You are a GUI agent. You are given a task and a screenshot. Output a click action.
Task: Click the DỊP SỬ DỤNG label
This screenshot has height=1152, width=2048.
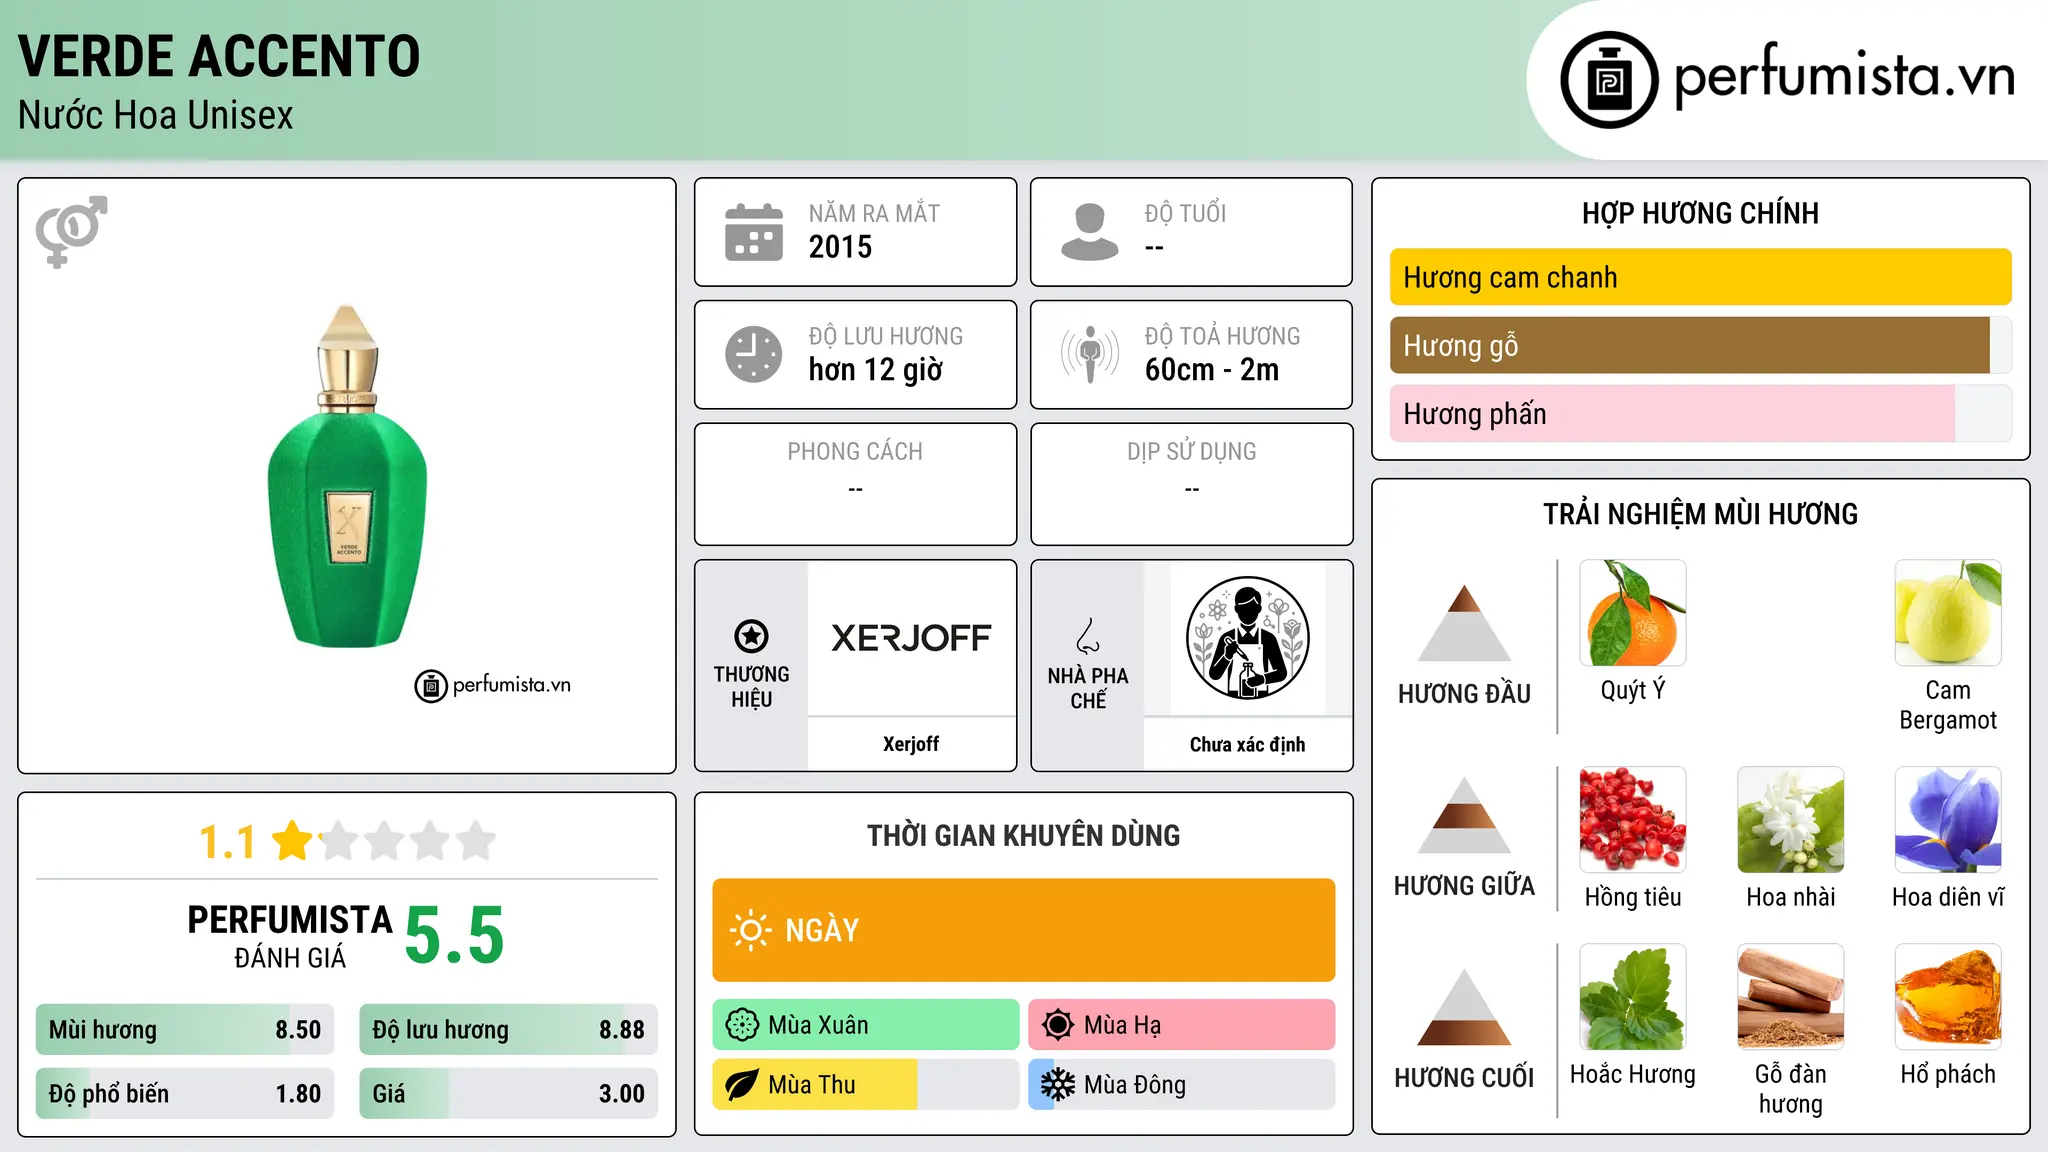(1191, 451)
